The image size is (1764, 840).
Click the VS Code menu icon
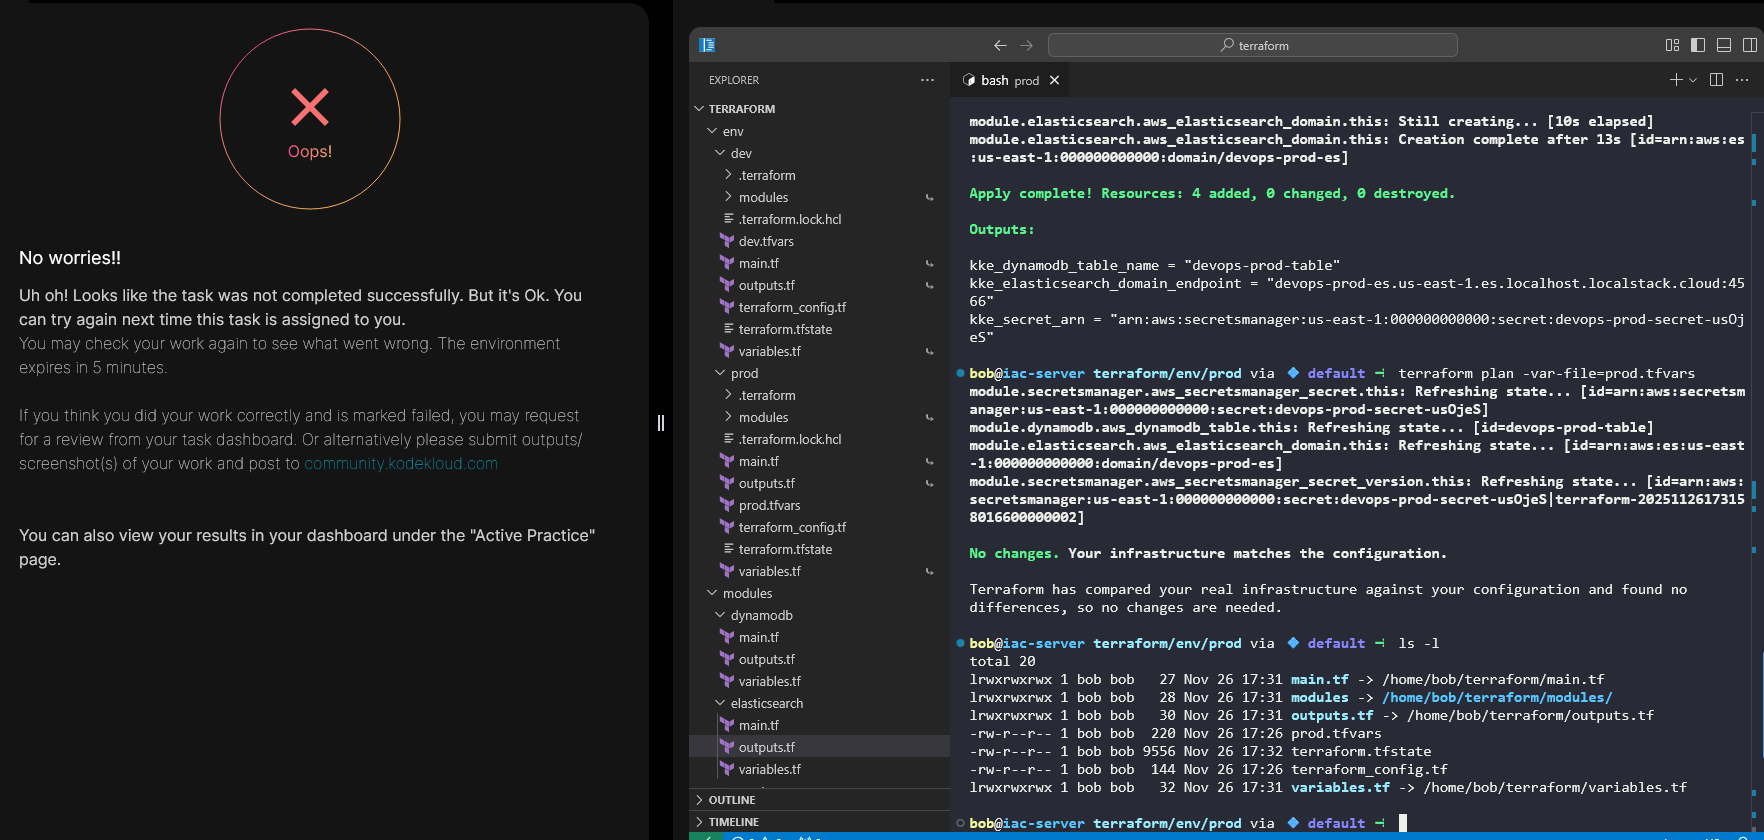pyautogui.click(x=708, y=45)
